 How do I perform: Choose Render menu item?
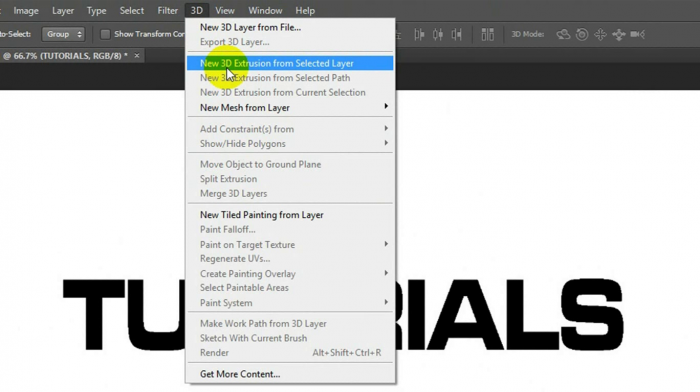(290, 353)
